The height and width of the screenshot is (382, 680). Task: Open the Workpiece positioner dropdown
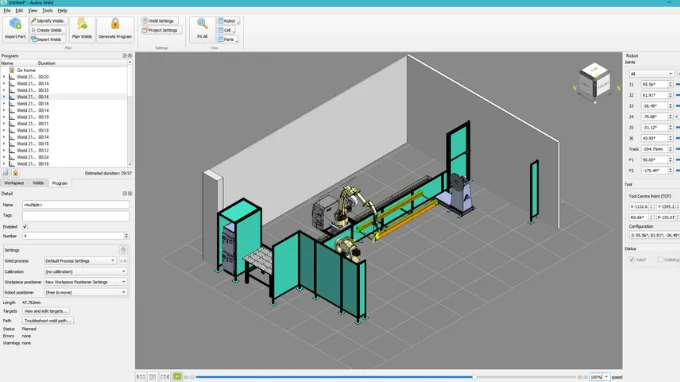coord(85,282)
